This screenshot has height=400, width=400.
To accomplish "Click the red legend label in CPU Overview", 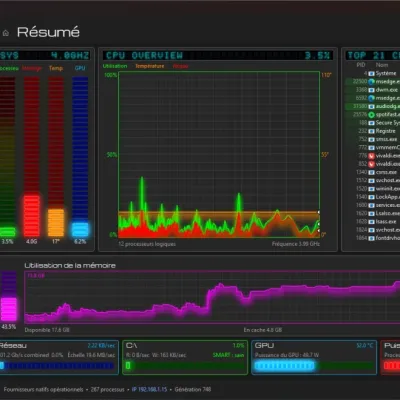I will [x=180, y=66].
